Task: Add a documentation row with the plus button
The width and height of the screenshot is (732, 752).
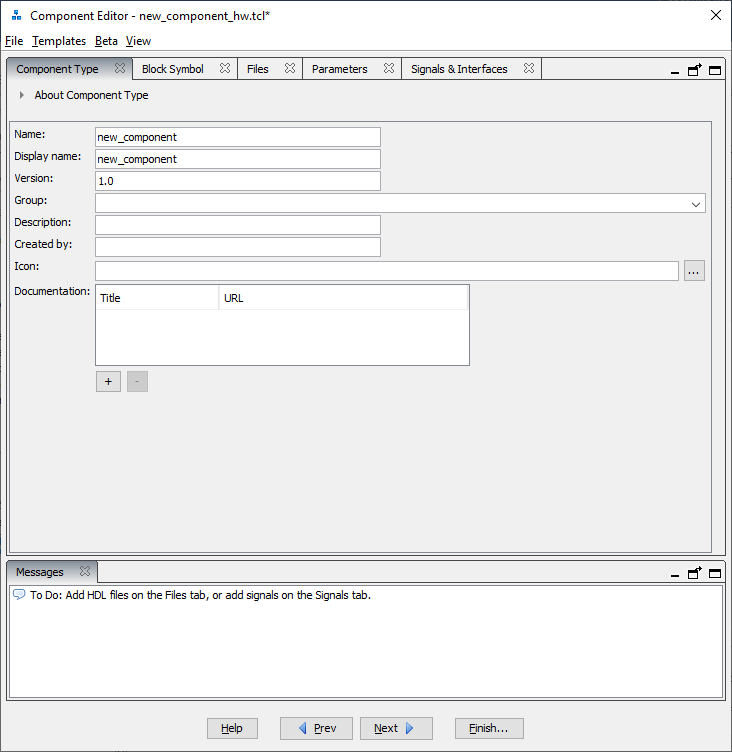Action: click(x=108, y=381)
